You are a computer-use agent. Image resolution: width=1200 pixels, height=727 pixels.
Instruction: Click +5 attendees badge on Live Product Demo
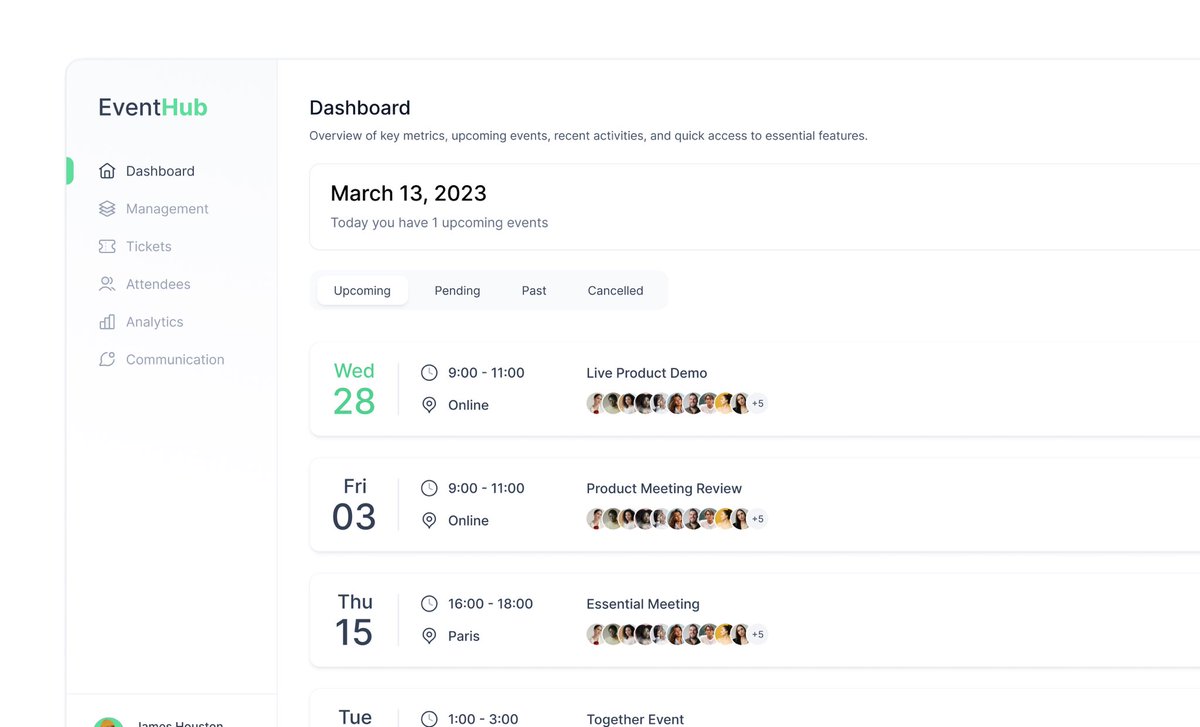758,404
